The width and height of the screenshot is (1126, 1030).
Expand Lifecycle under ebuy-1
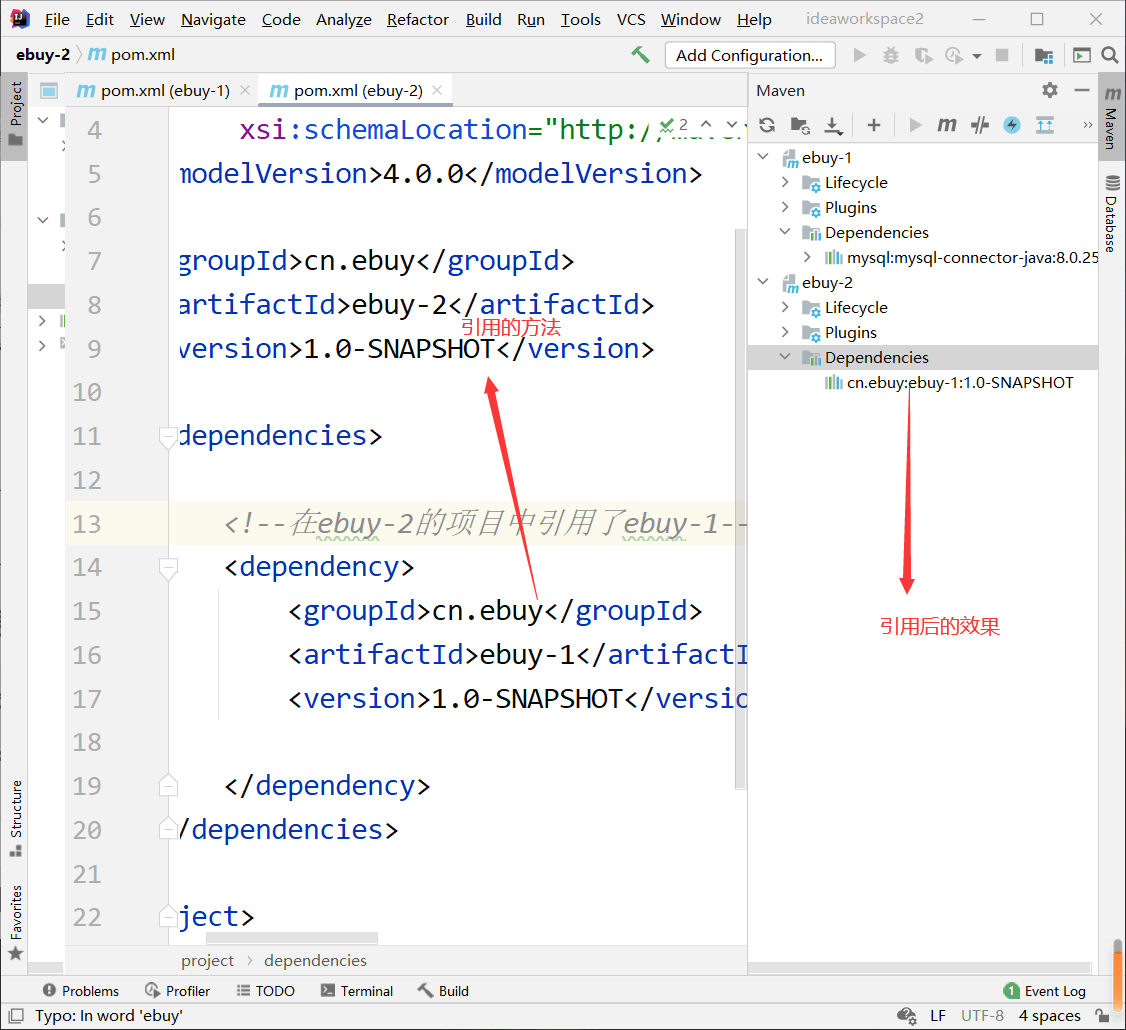coord(786,182)
